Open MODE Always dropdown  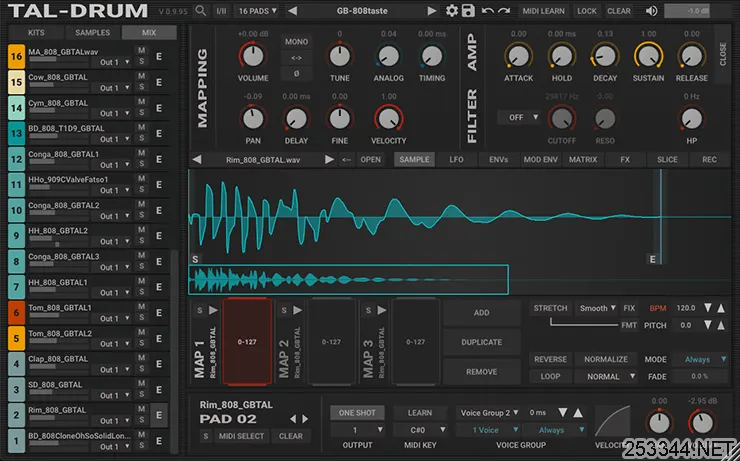pos(700,359)
